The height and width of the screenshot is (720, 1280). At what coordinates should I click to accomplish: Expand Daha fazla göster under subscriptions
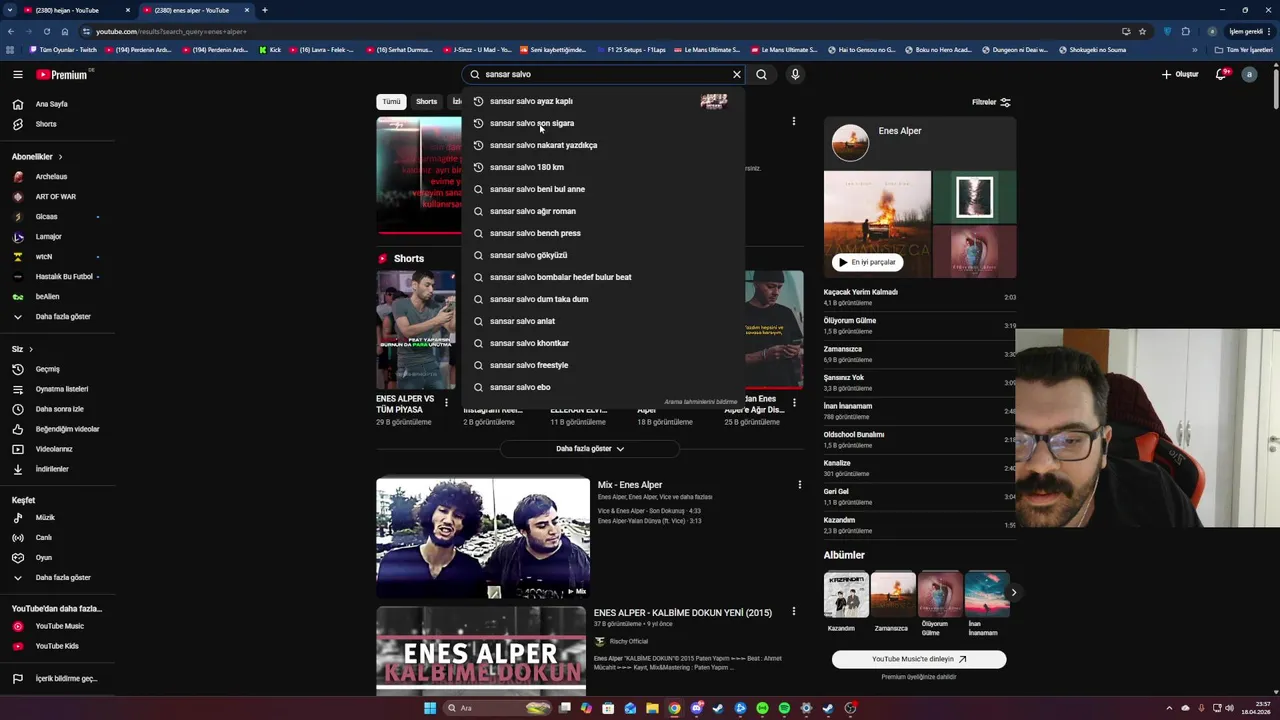[x=63, y=317]
